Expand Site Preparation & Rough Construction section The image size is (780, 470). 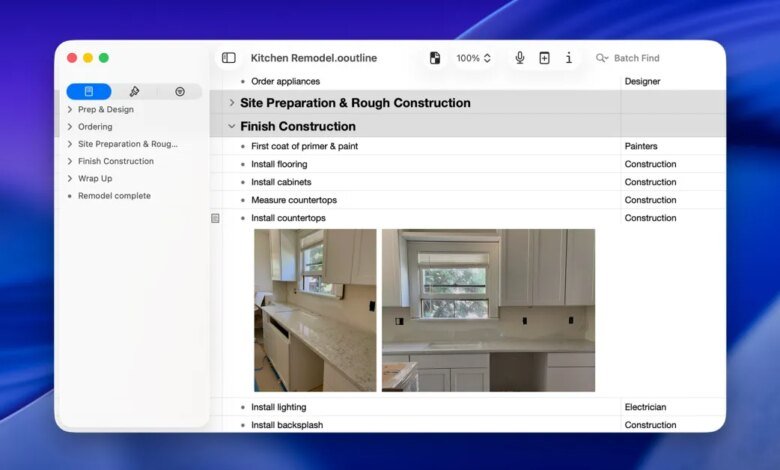pos(232,103)
